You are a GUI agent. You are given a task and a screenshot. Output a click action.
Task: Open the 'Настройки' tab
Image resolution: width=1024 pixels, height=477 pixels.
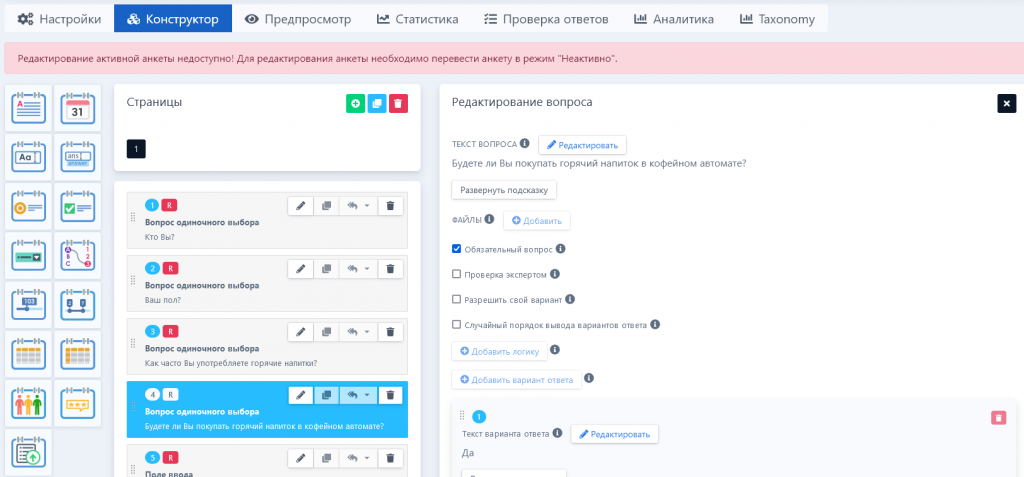59,19
